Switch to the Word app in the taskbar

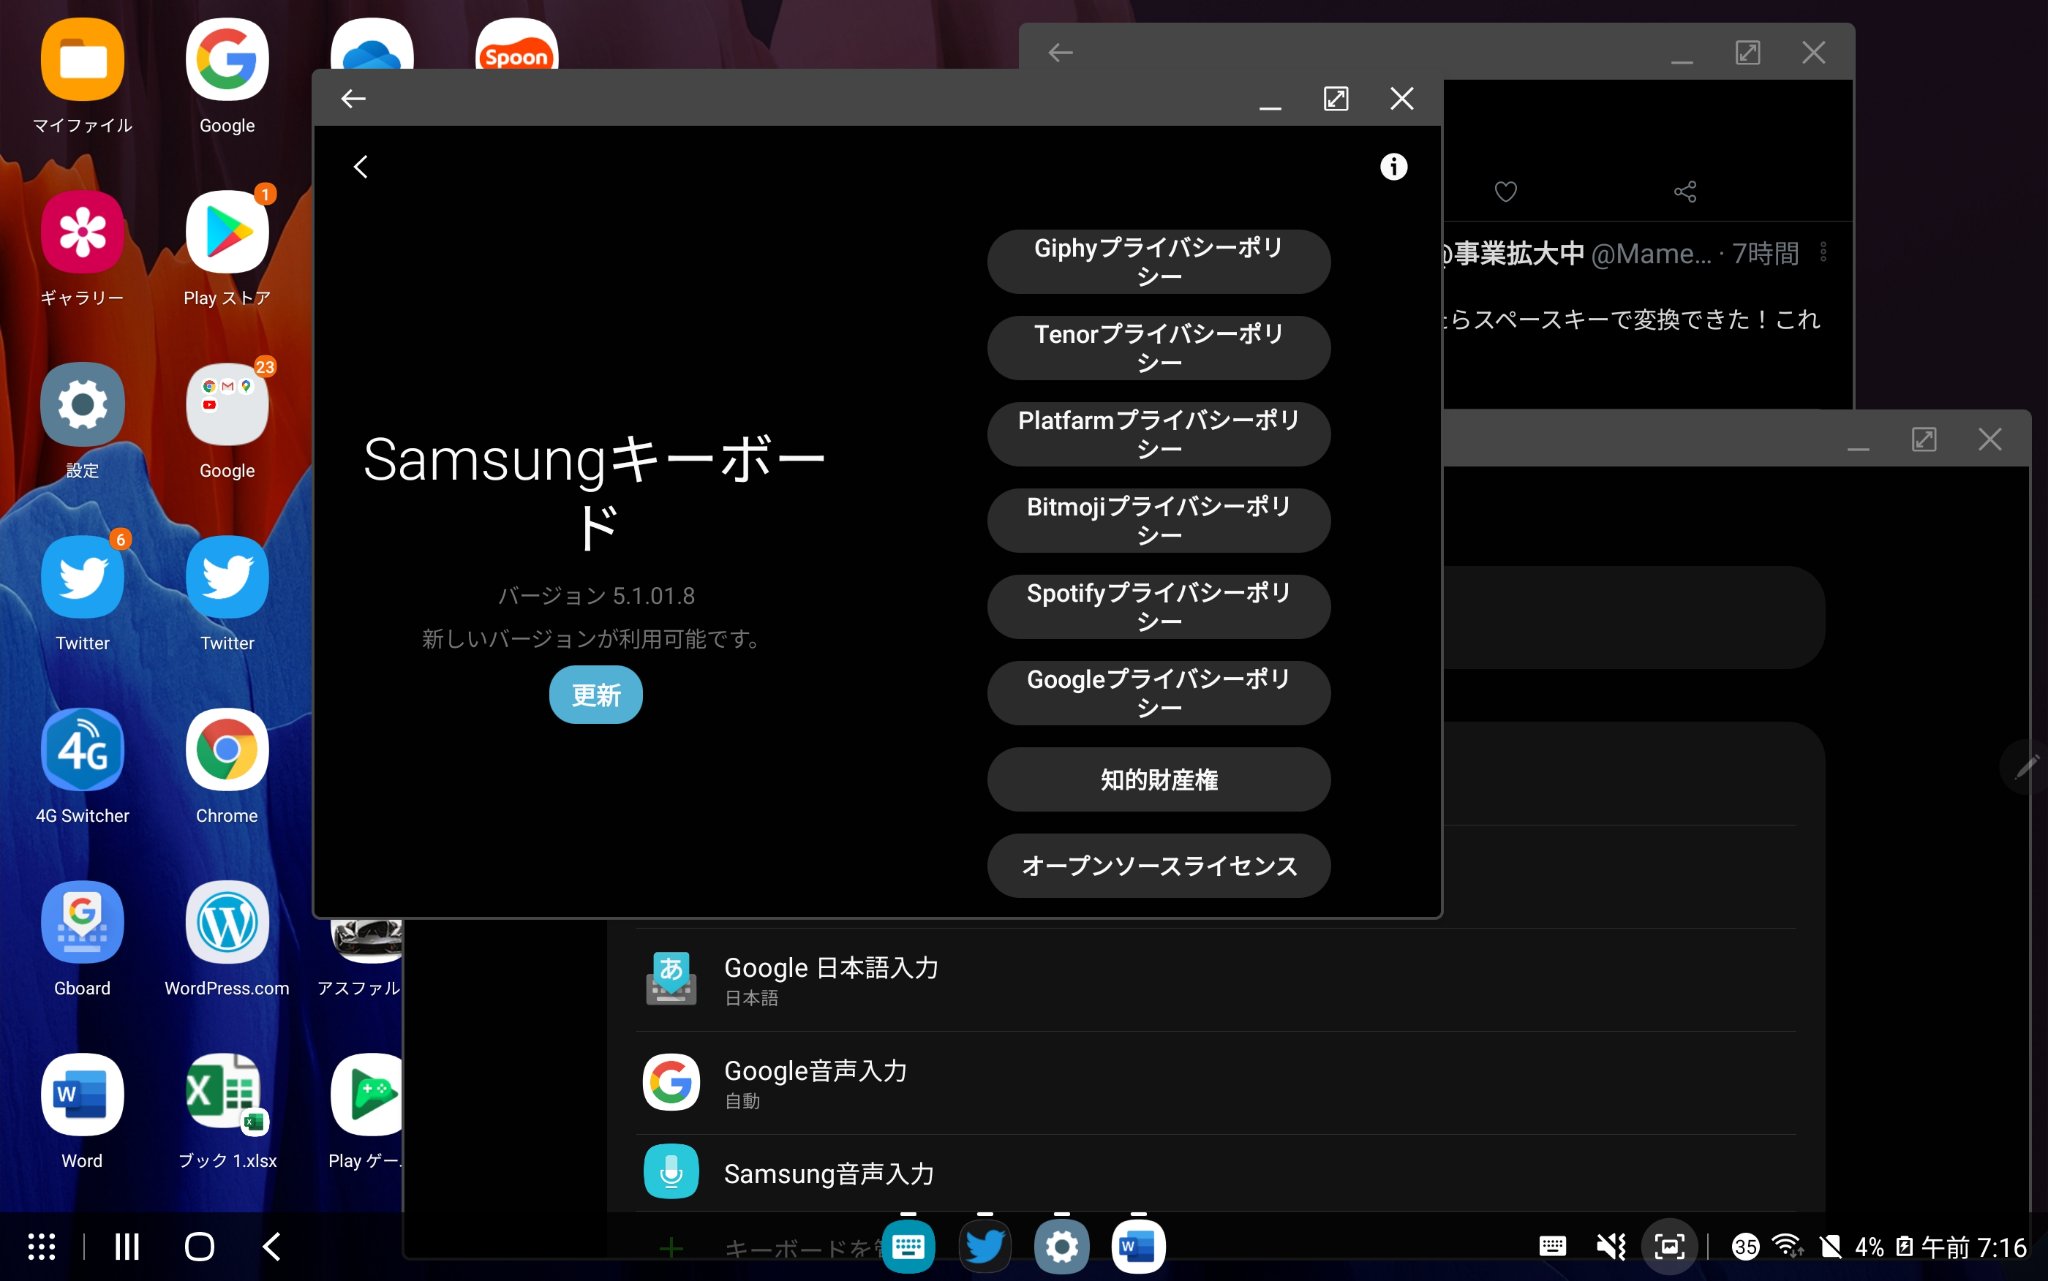(1138, 1246)
